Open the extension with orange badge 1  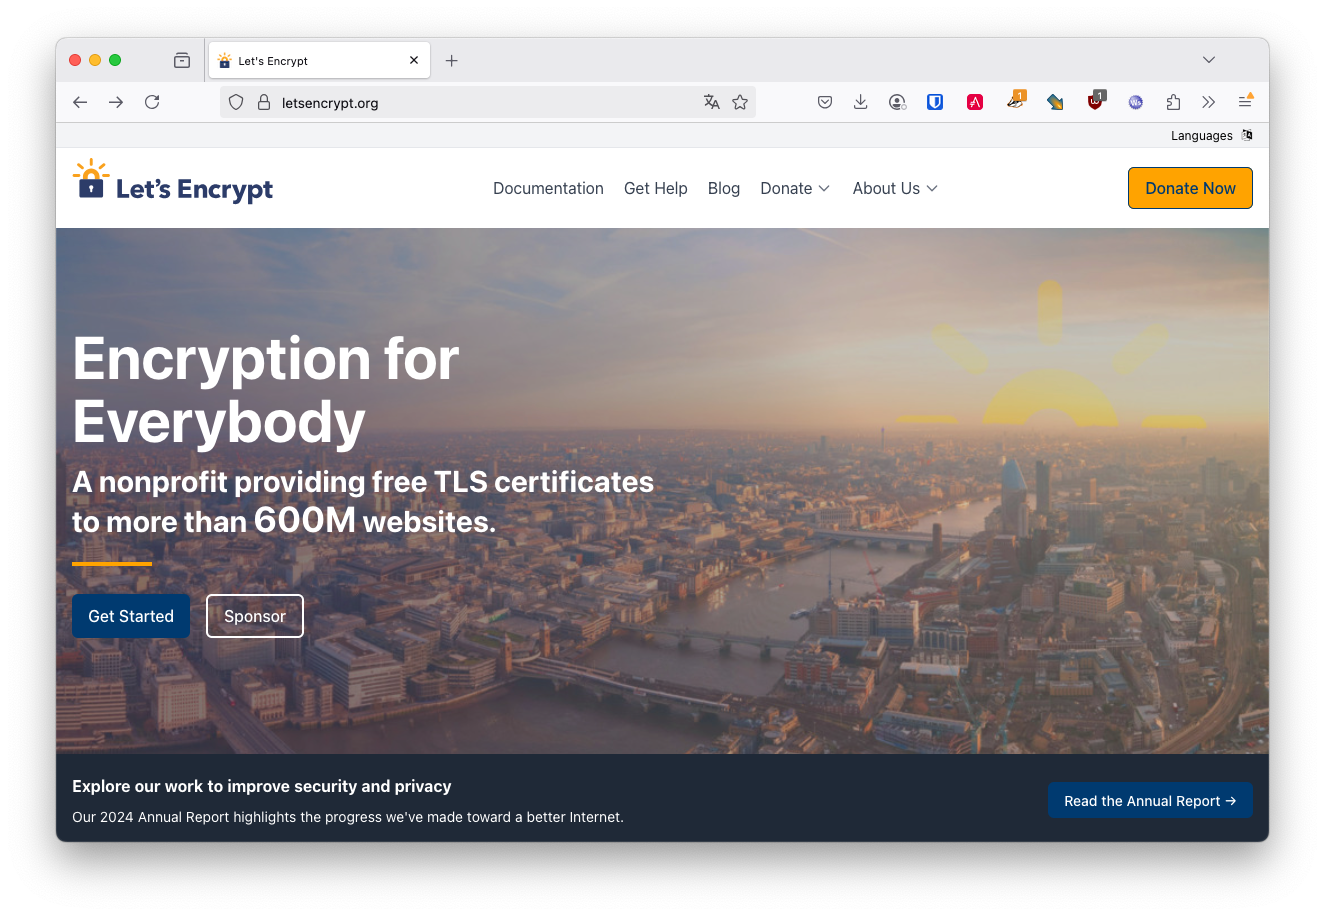click(x=1016, y=100)
